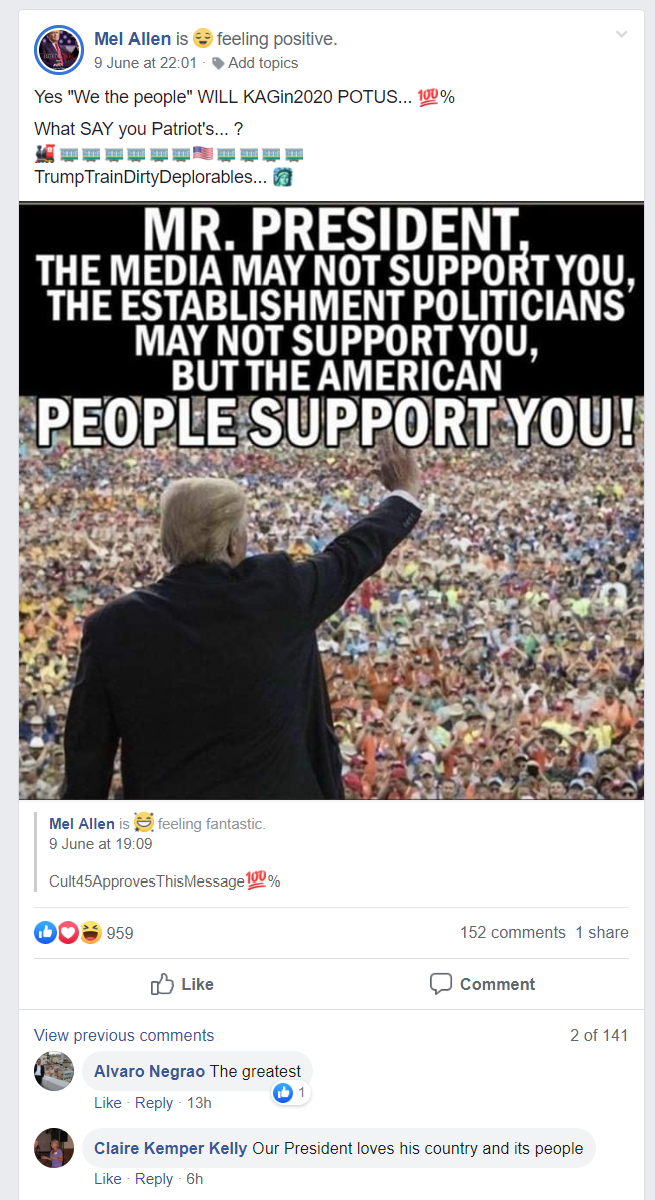Click the Add topics tag icon

pos(218,63)
